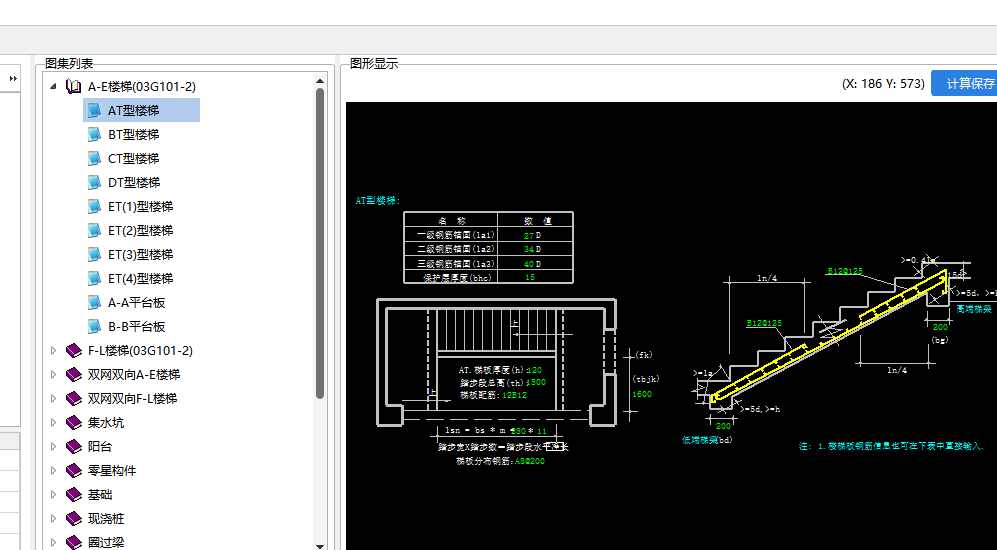The width and height of the screenshot is (997, 550).
Task: Expand the 基础 tree node
Action: pos(53,495)
